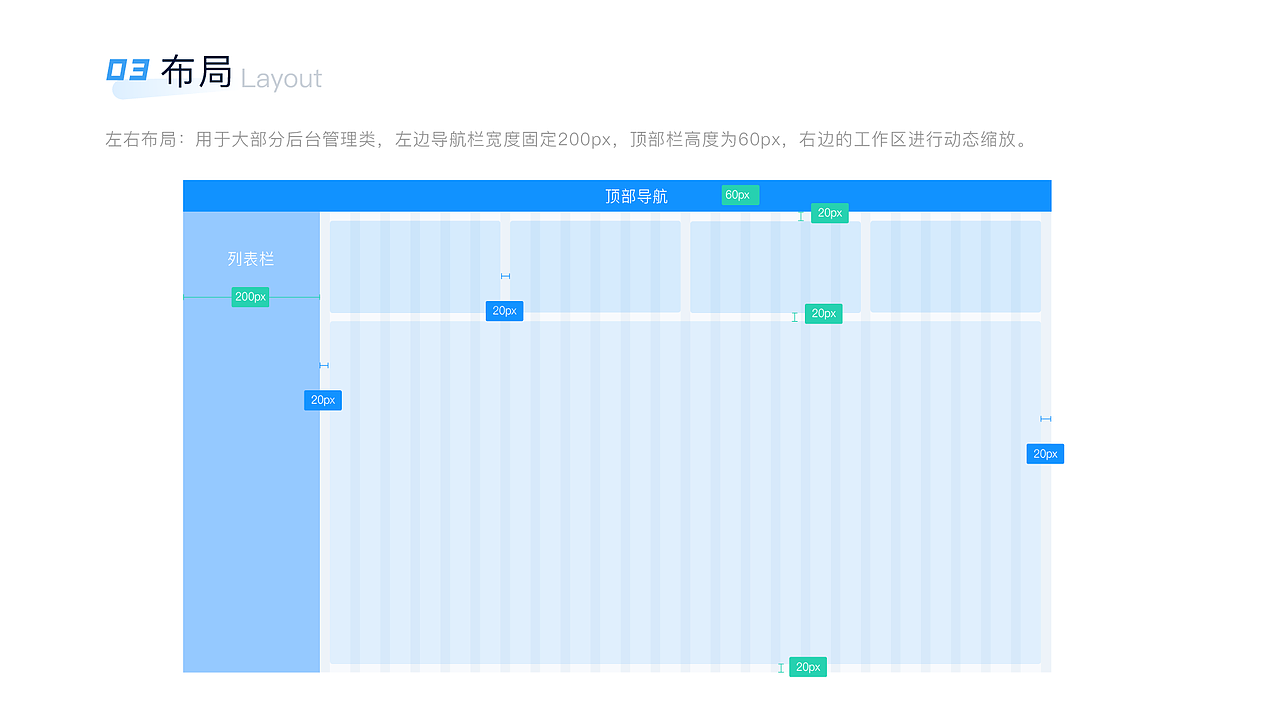
Task: Click the 03 section number
Action: point(127,70)
